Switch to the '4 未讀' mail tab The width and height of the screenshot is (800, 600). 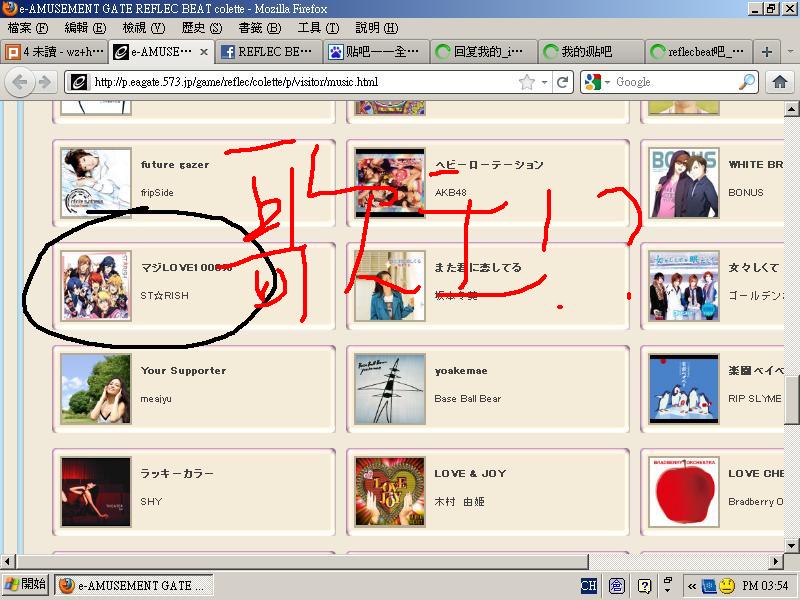(x=55, y=52)
